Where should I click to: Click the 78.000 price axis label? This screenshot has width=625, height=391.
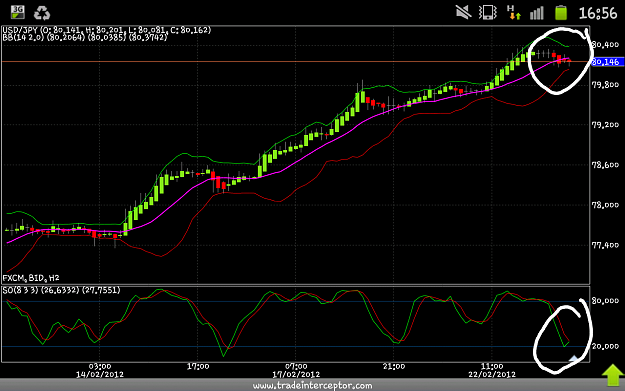point(605,205)
